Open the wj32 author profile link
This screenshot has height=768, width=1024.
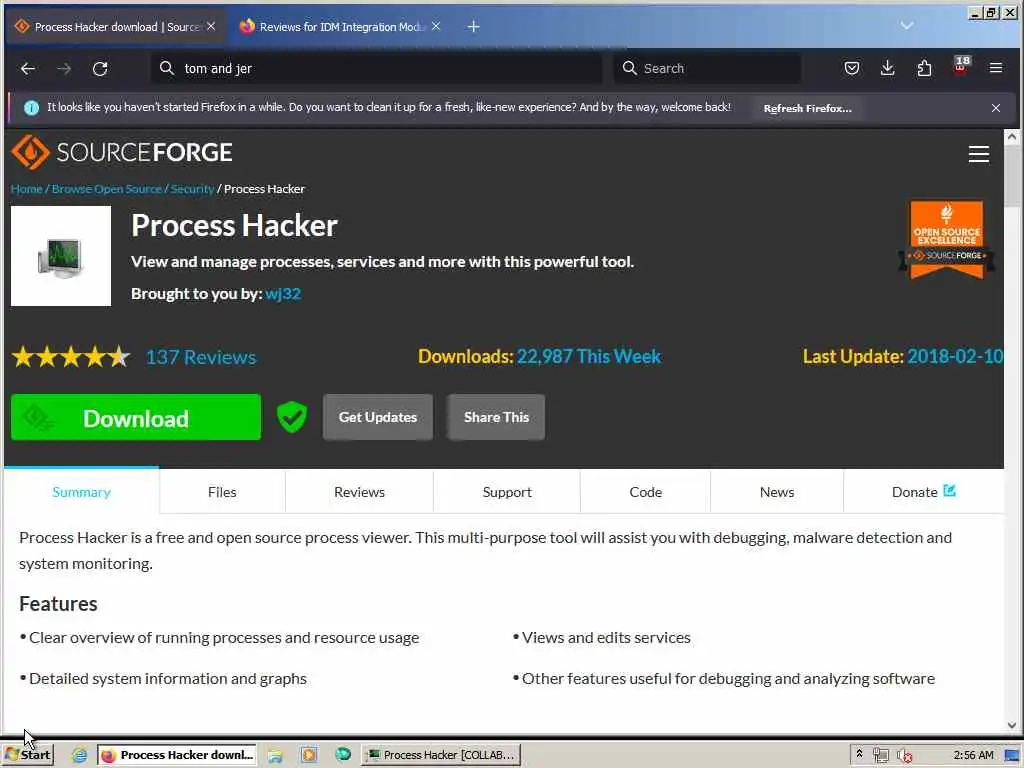pos(283,294)
